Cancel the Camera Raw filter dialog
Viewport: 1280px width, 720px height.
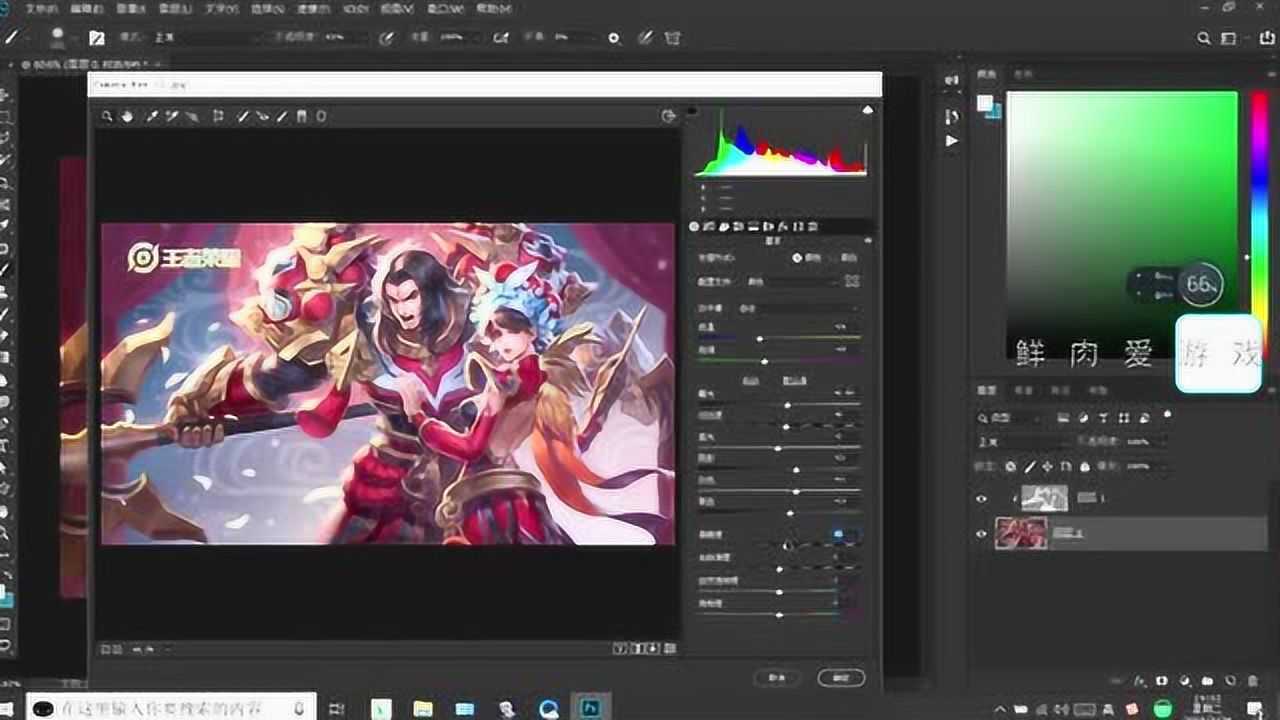pos(777,677)
